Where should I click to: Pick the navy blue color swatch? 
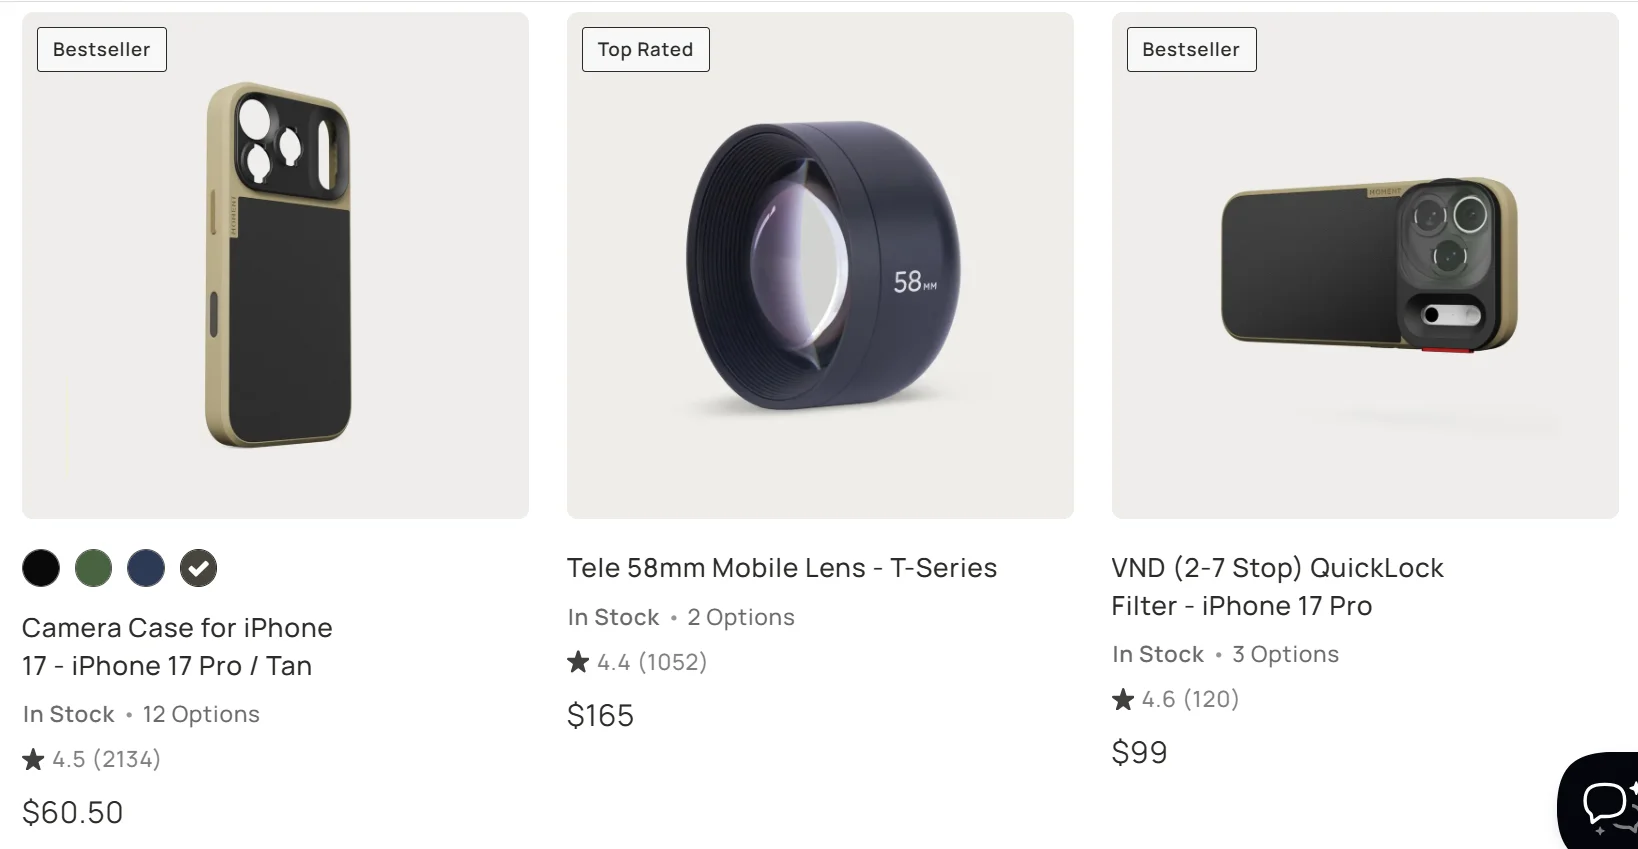pyautogui.click(x=146, y=568)
